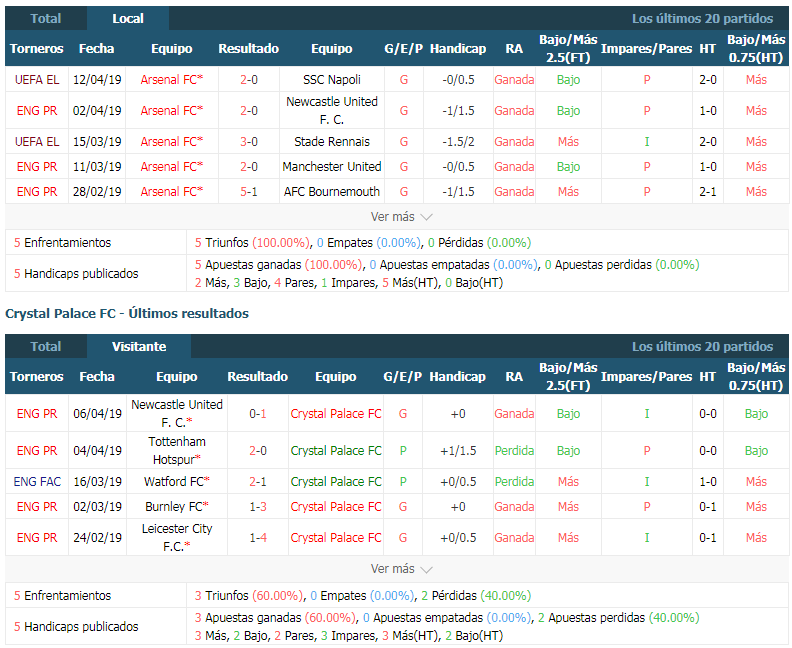Open Manchester United team link
This screenshot has height=648, width=792.
[332, 167]
